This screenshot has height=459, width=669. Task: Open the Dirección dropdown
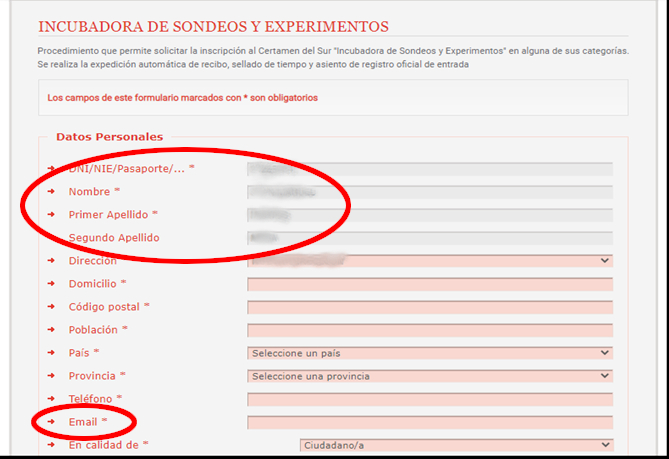[429, 261]
